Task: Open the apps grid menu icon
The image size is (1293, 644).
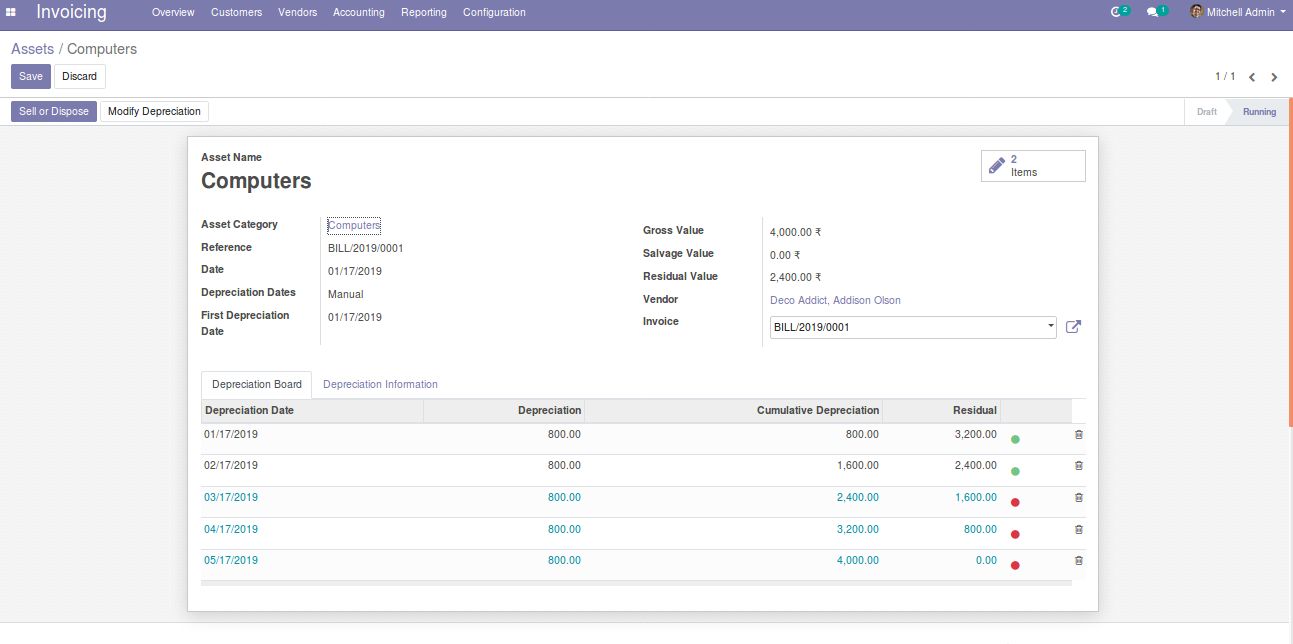Action: click(x=11, y=12)
